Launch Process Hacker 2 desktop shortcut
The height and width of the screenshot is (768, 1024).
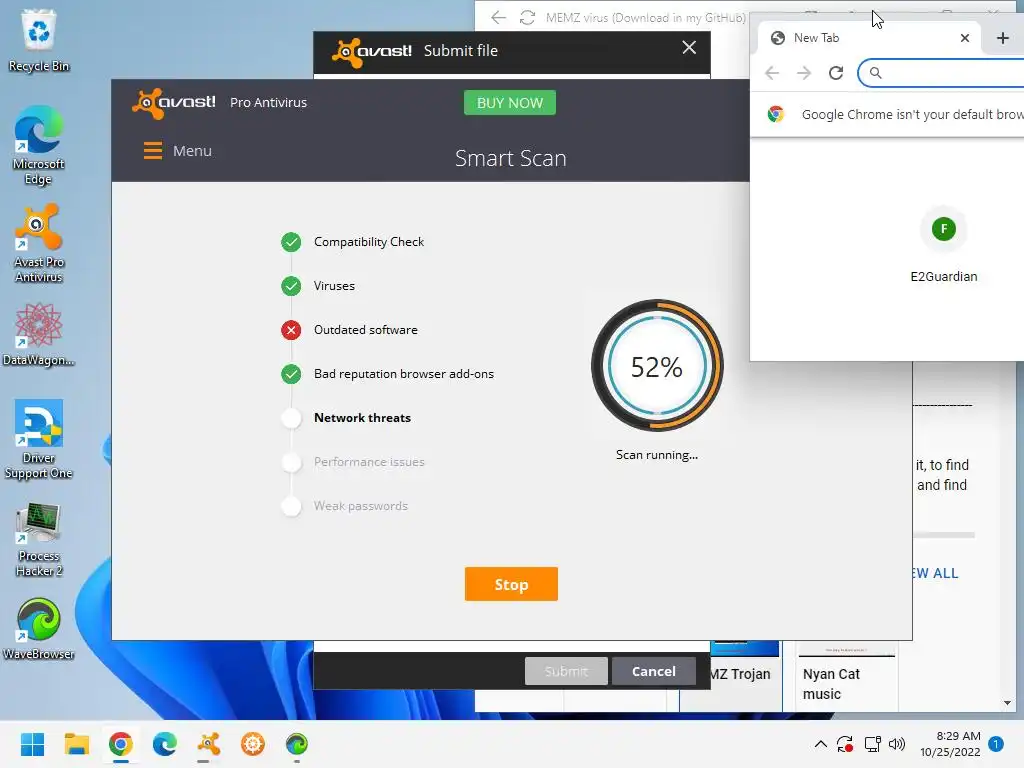tap(39, 539)
